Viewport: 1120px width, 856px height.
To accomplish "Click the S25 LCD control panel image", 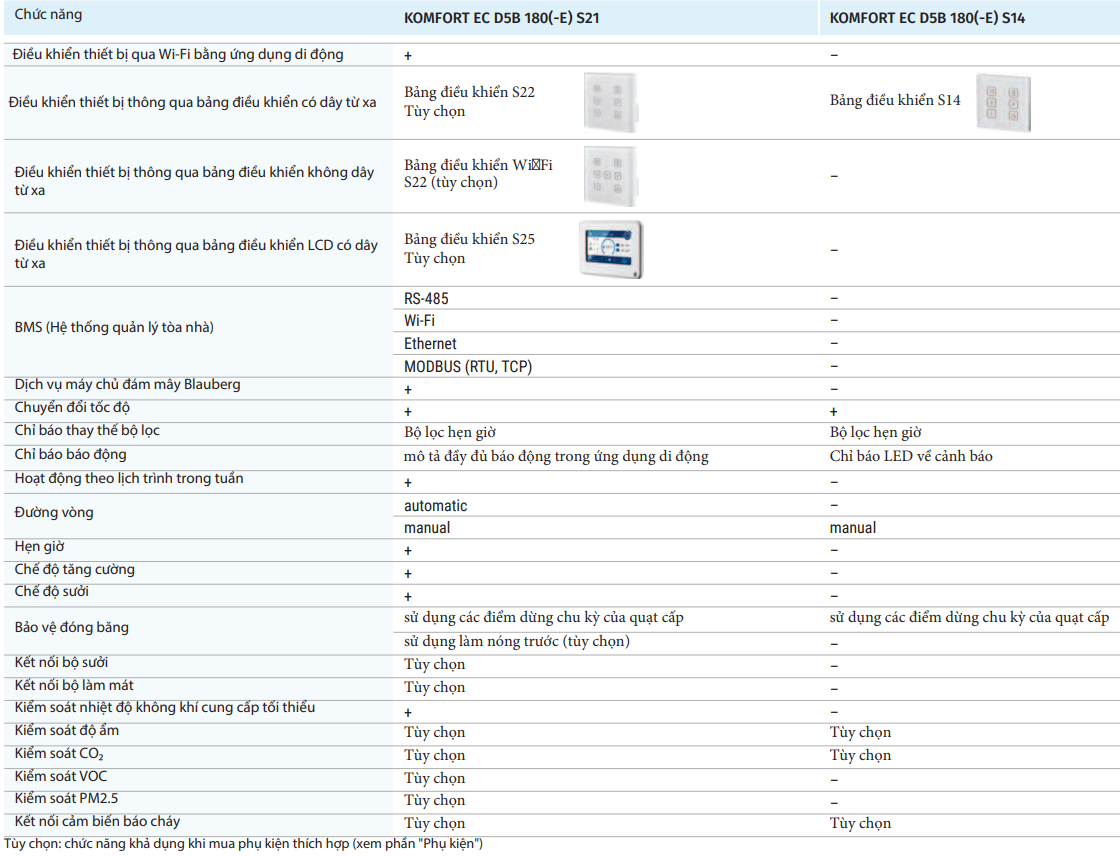I will click(x=611, y=249).
